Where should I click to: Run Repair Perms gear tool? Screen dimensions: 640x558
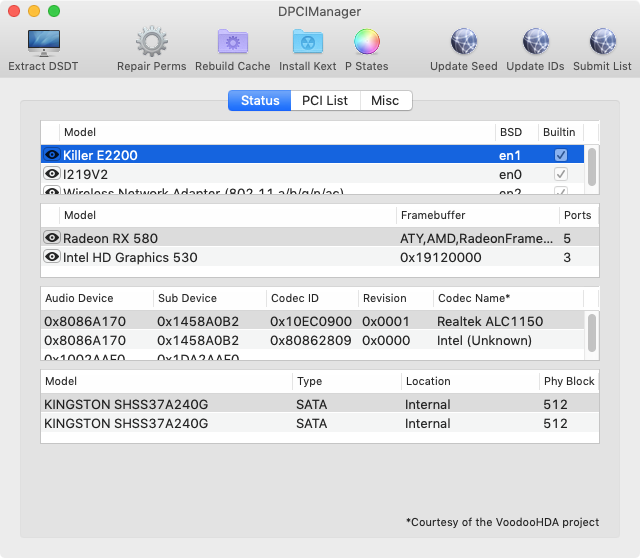pyautogui.click(x=151, y=42)
